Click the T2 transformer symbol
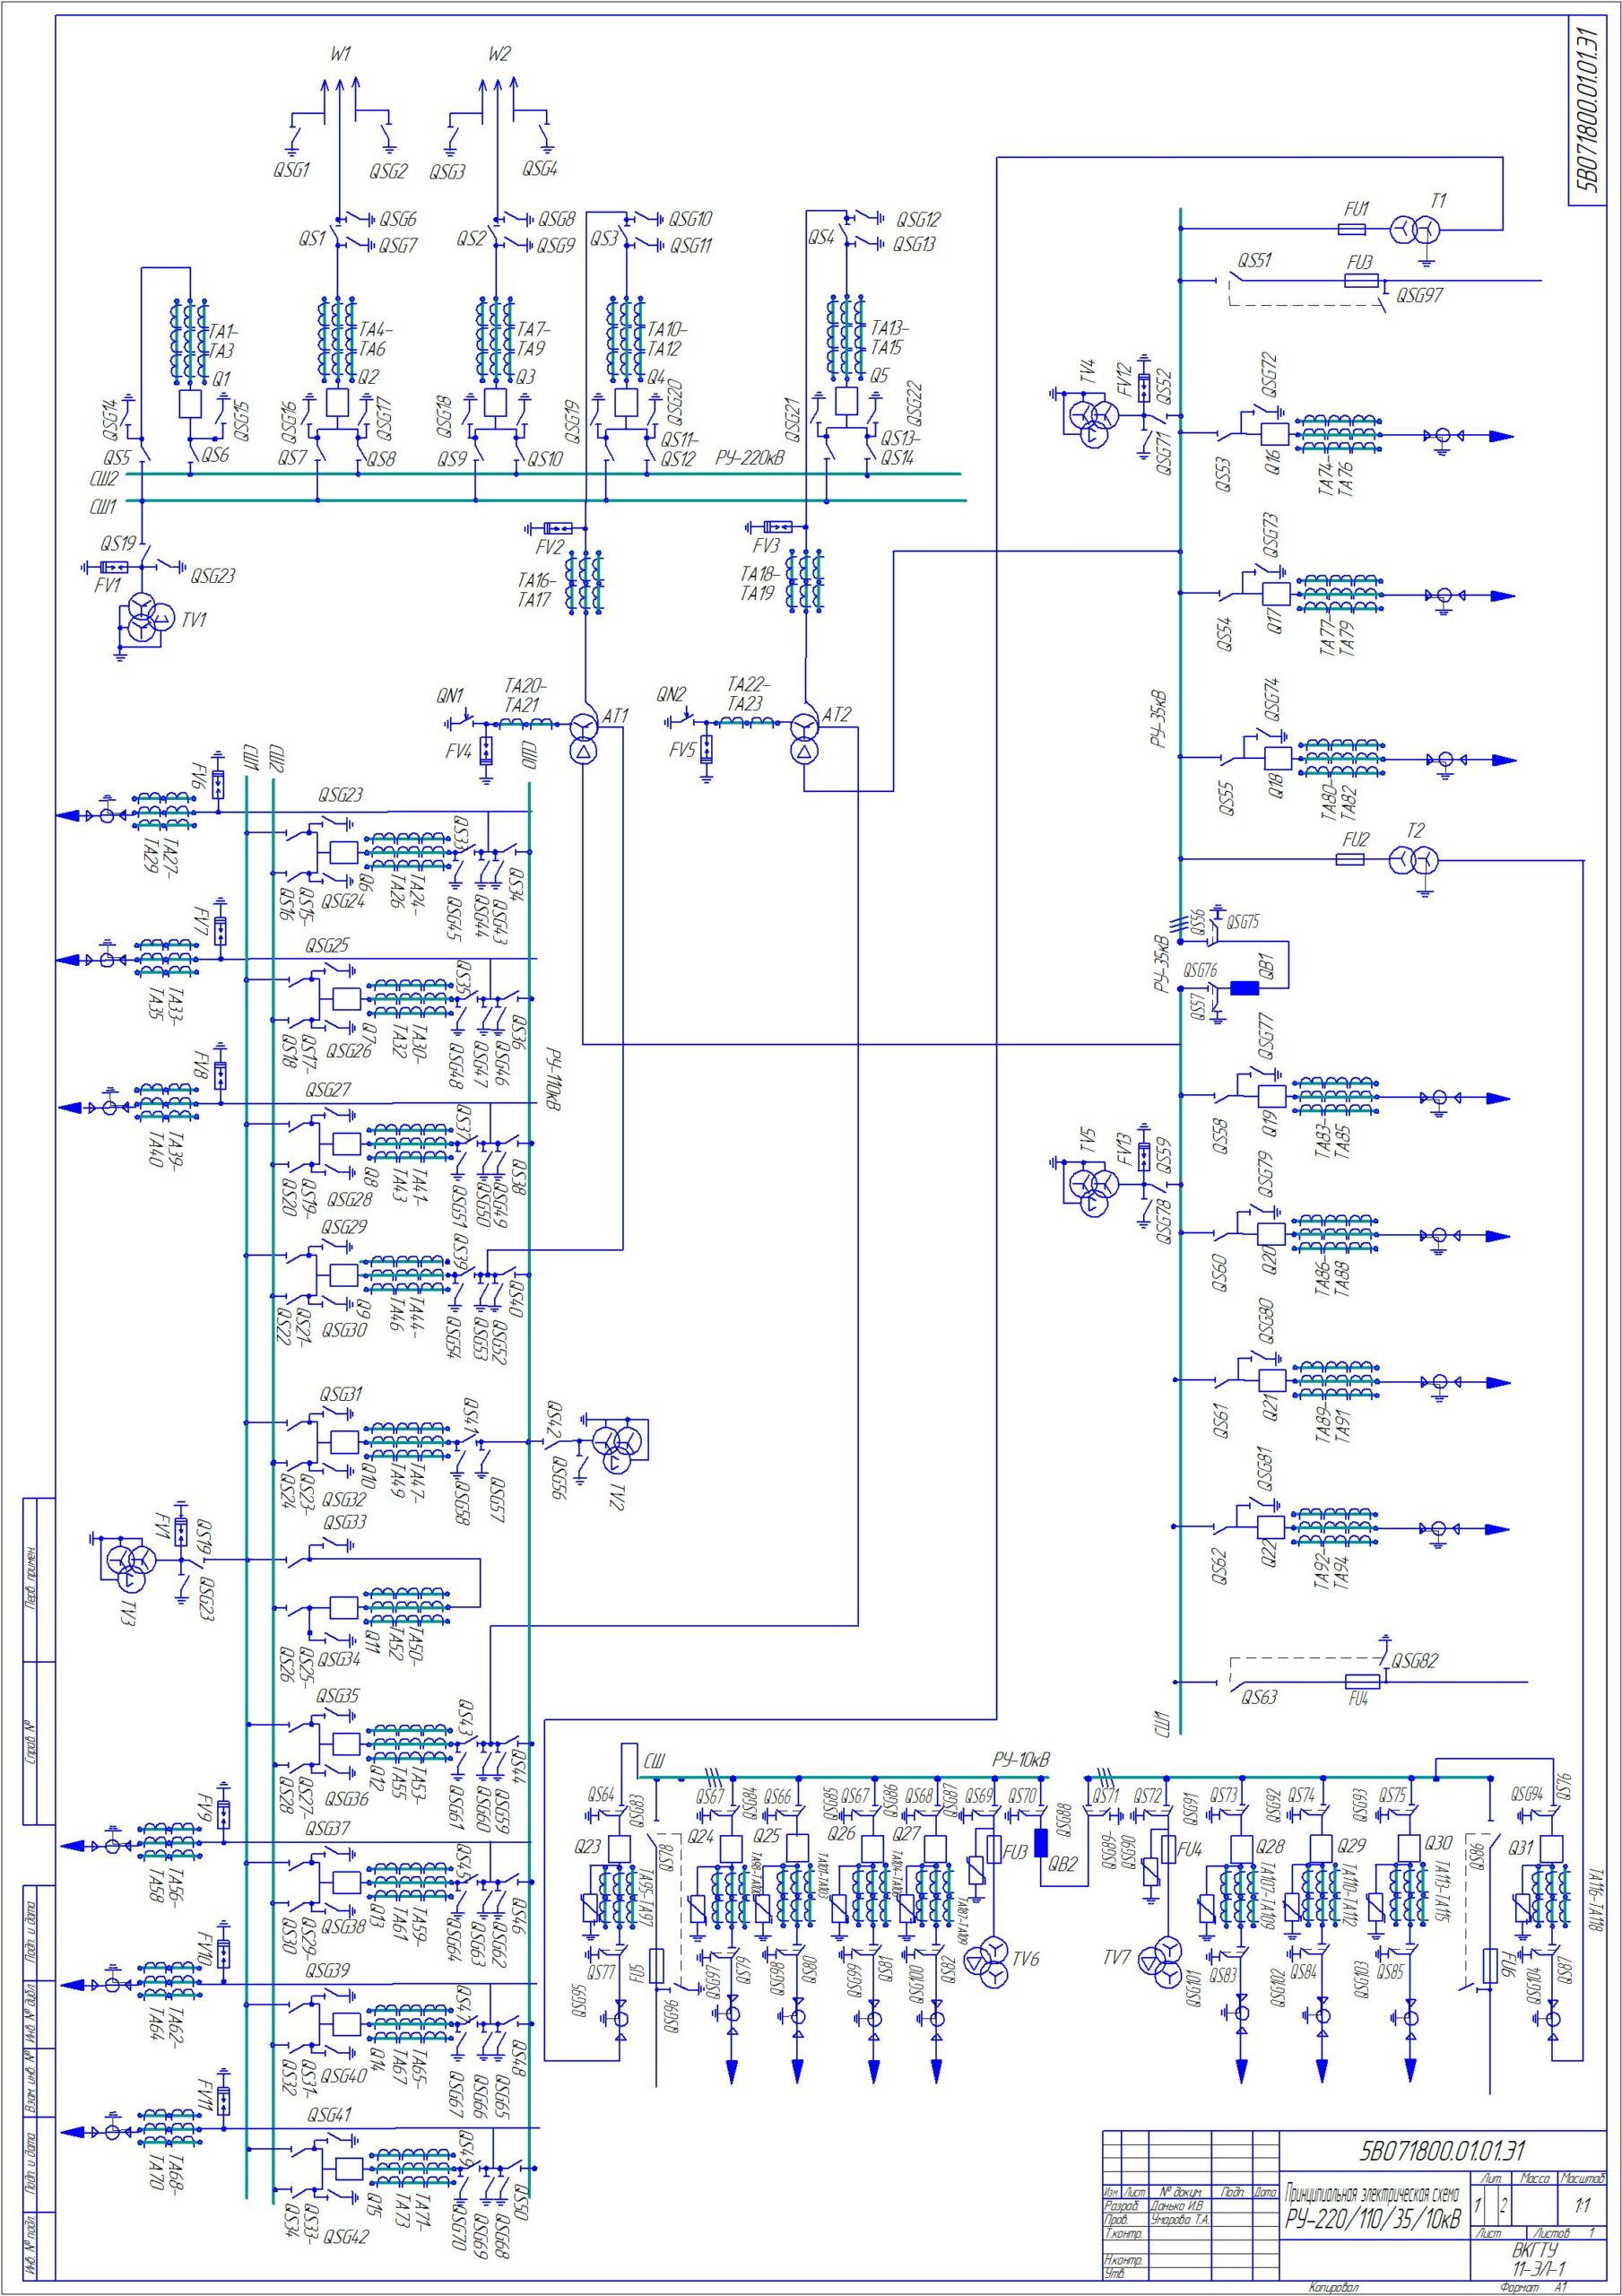Viewport: 1622px width, 2296px height. tap(1414, 859)
